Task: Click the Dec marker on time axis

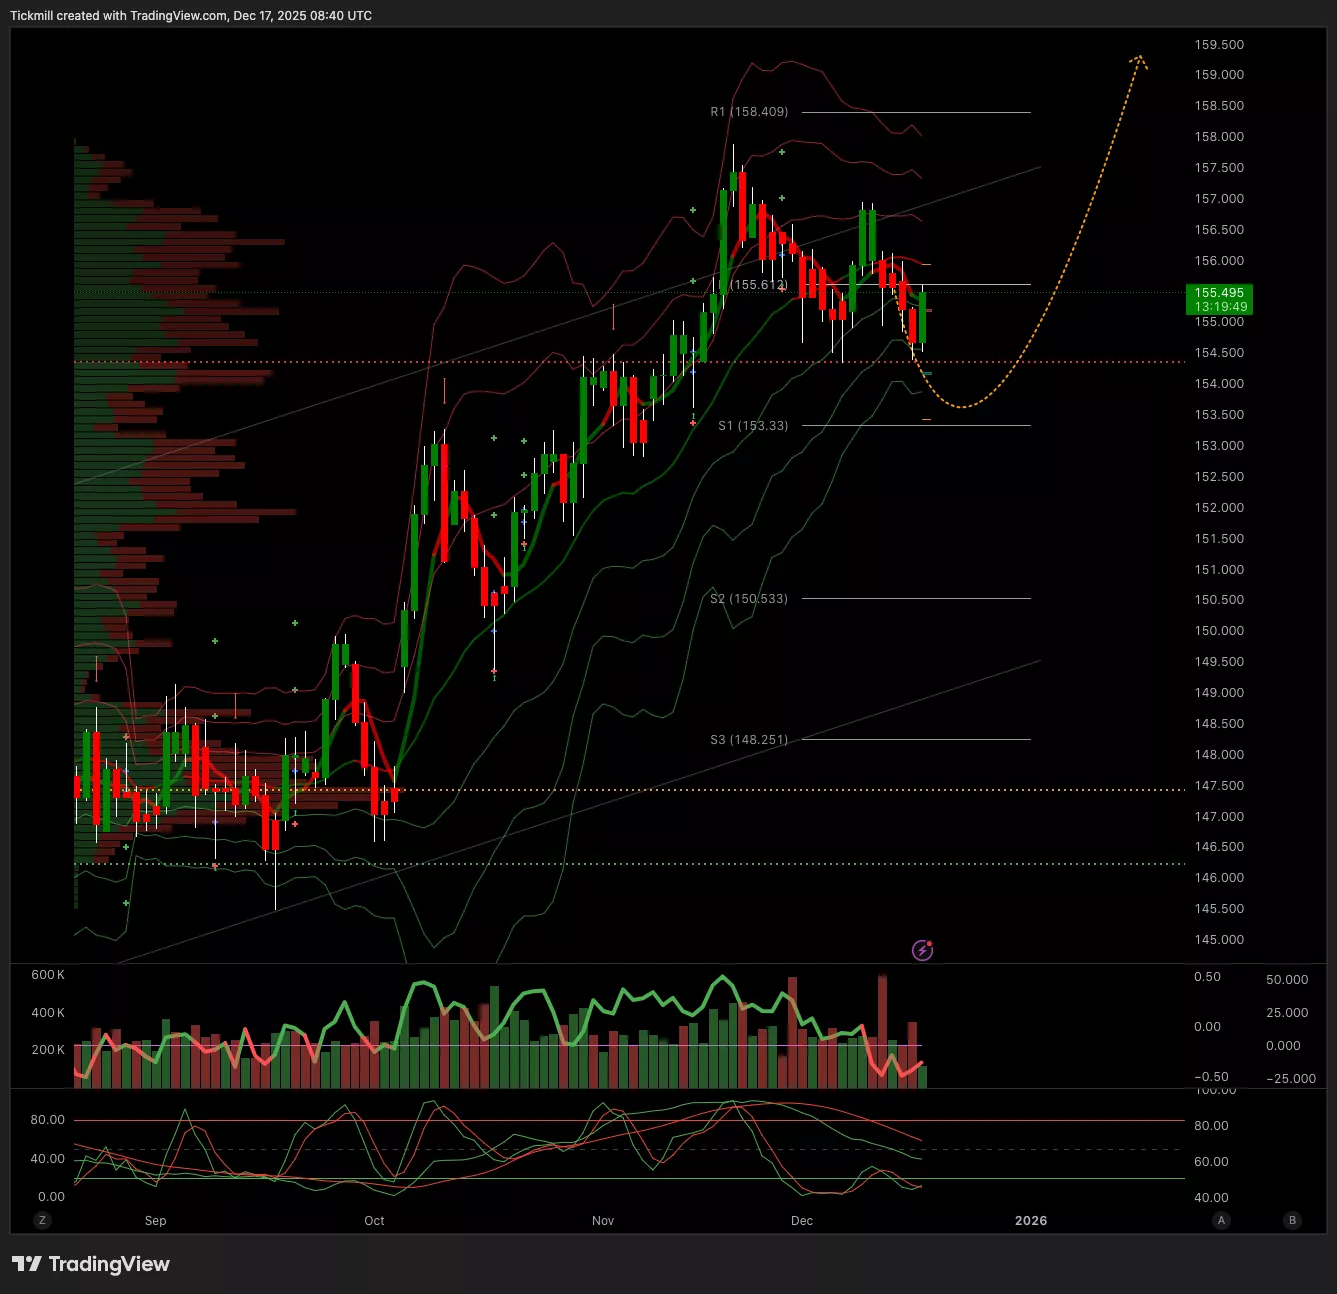Action: tap(802, 1220)
